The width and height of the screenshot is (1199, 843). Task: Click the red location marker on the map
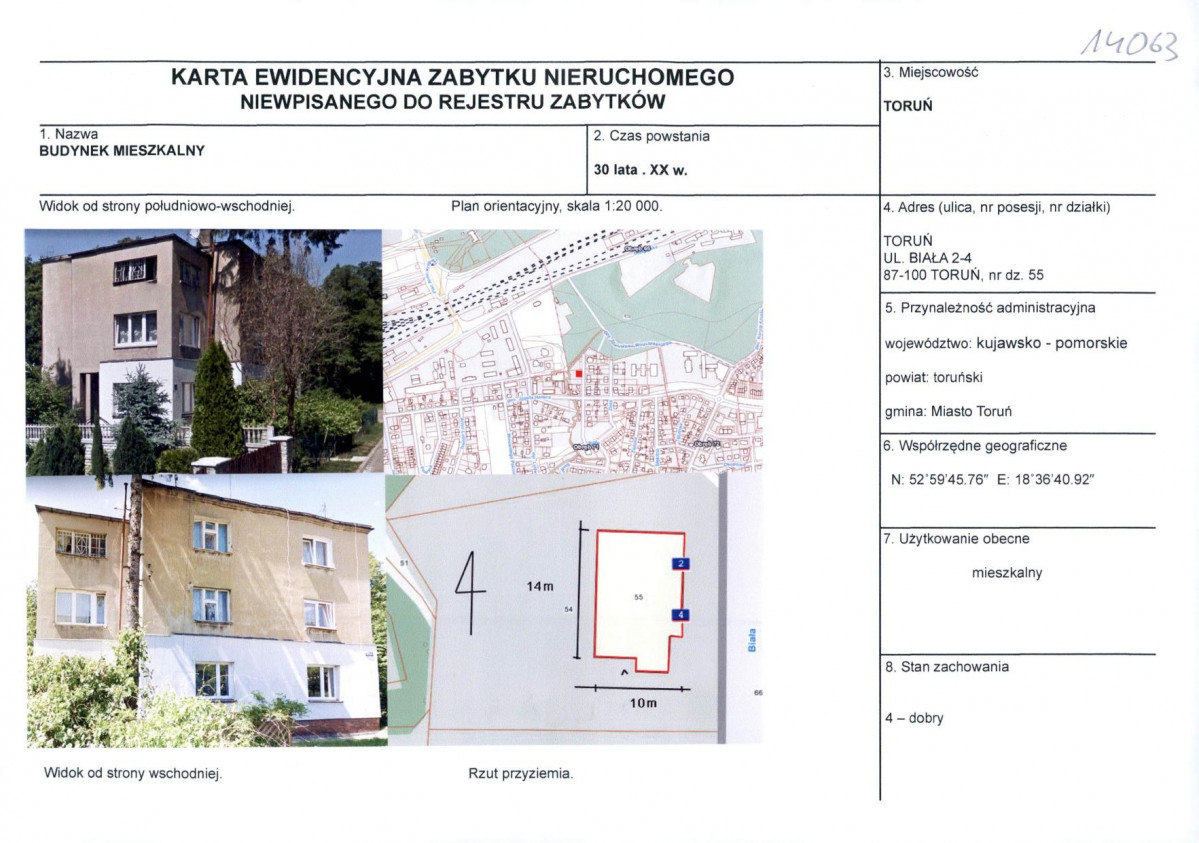[x=579, y=373]
